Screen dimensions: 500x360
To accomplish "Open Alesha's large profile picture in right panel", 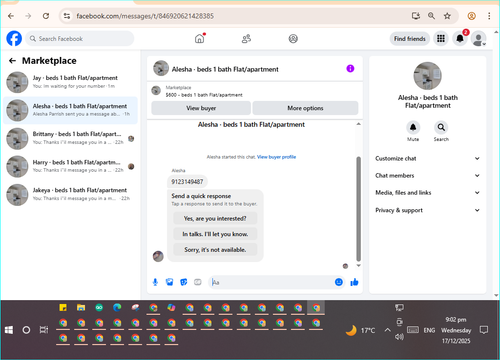I will [x=427, y=76].
